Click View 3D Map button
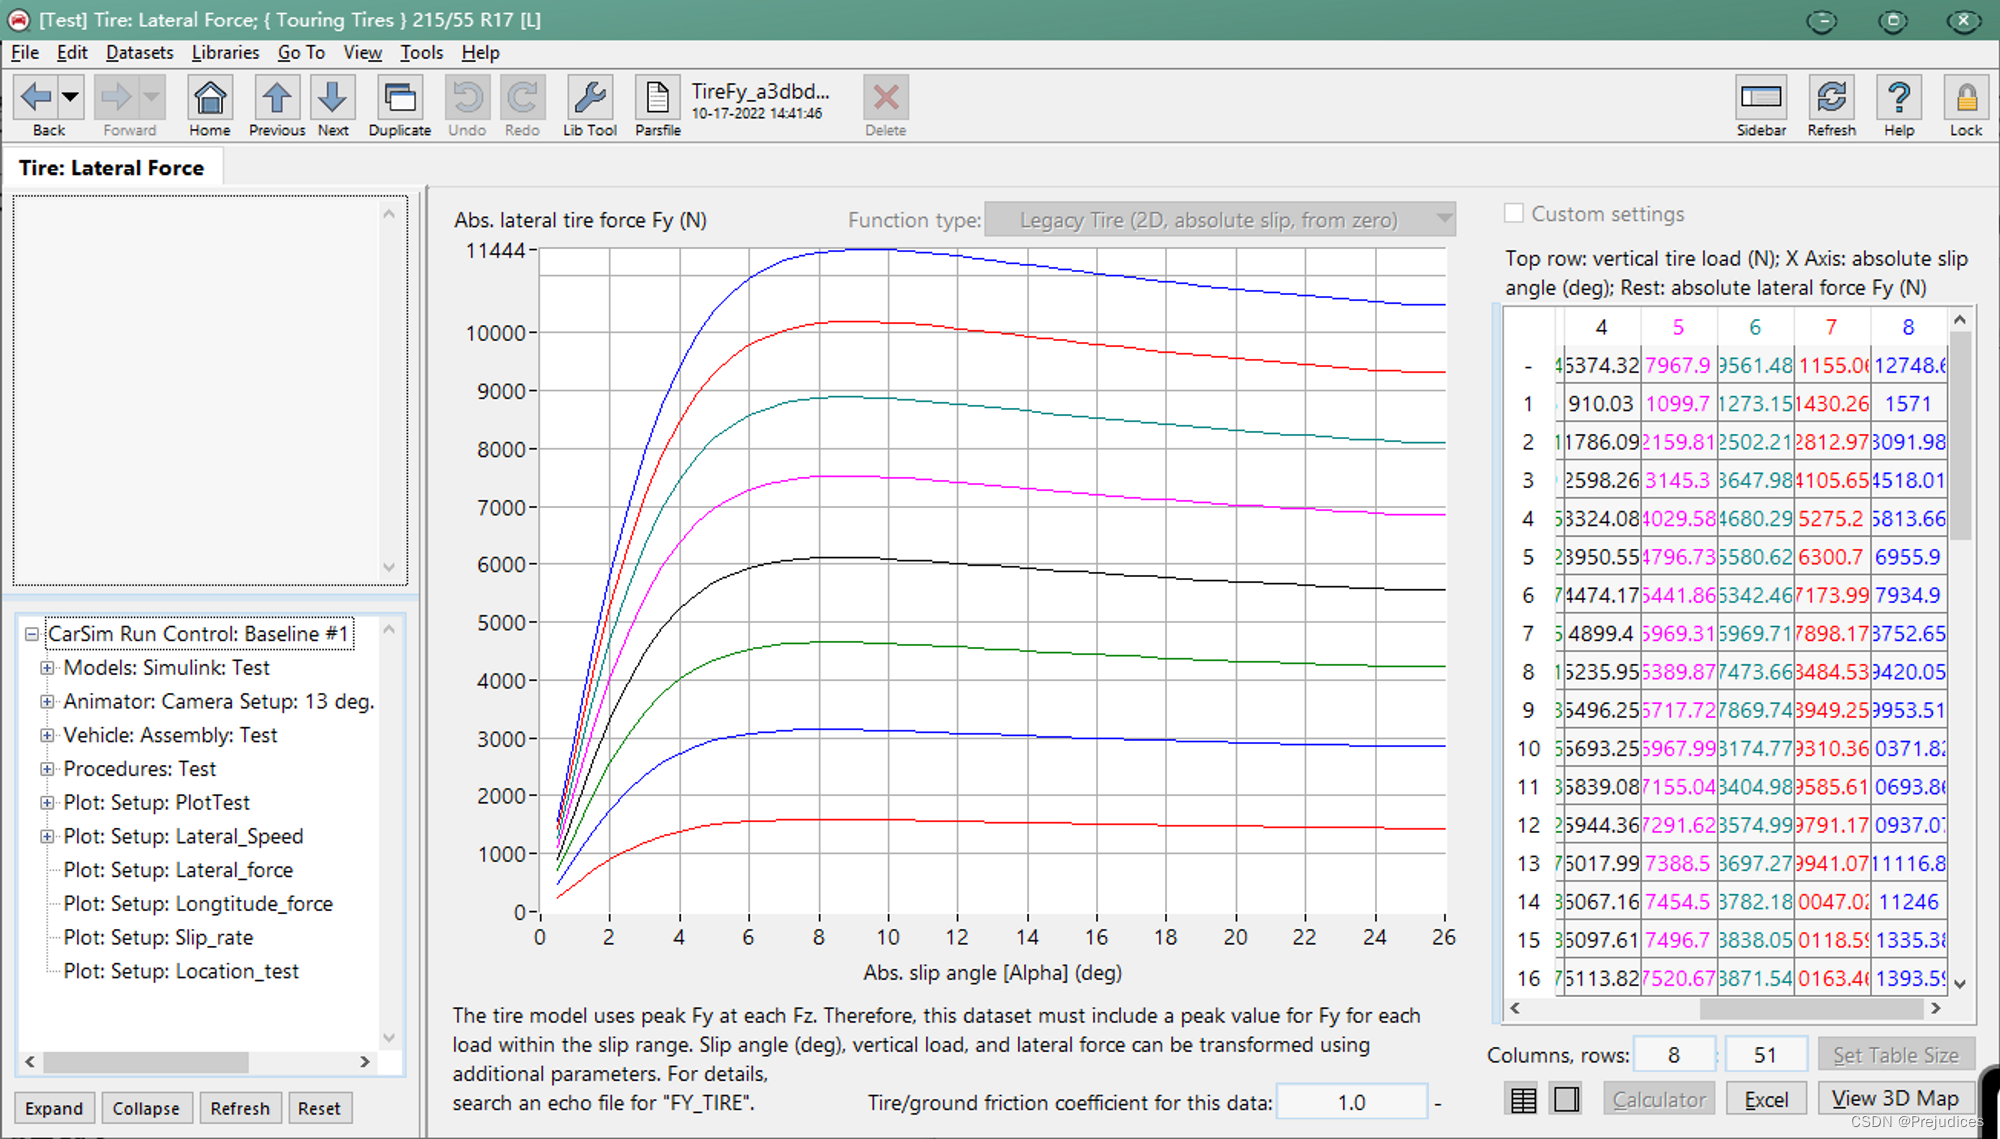Screen dimensions: 2000x1139 tap(1894, 1099)
